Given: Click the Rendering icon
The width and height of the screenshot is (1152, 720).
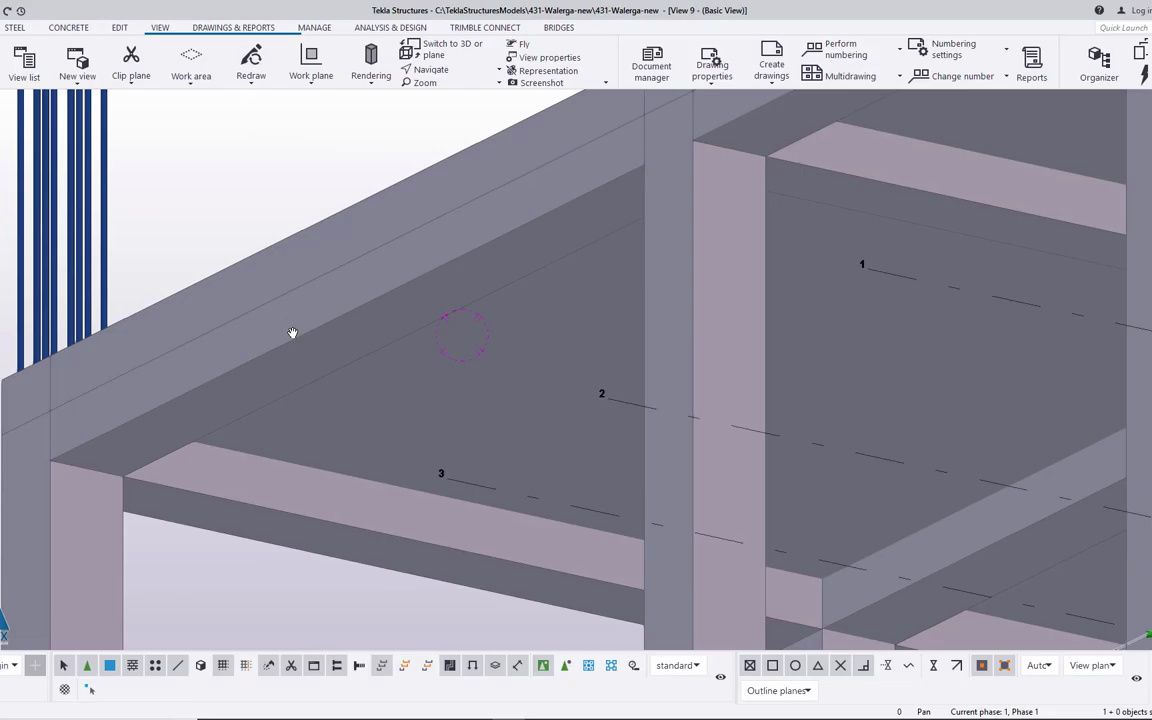Looking at the screenshot, I should (371, 54).
